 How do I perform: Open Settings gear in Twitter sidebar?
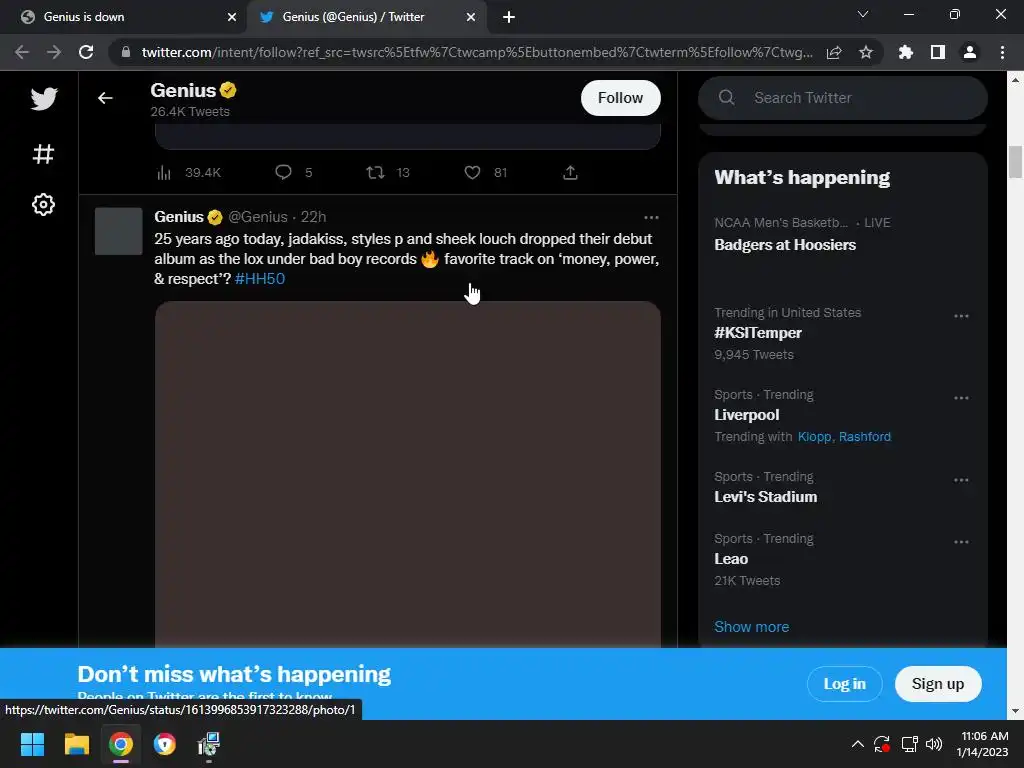(x=43, y=205)
